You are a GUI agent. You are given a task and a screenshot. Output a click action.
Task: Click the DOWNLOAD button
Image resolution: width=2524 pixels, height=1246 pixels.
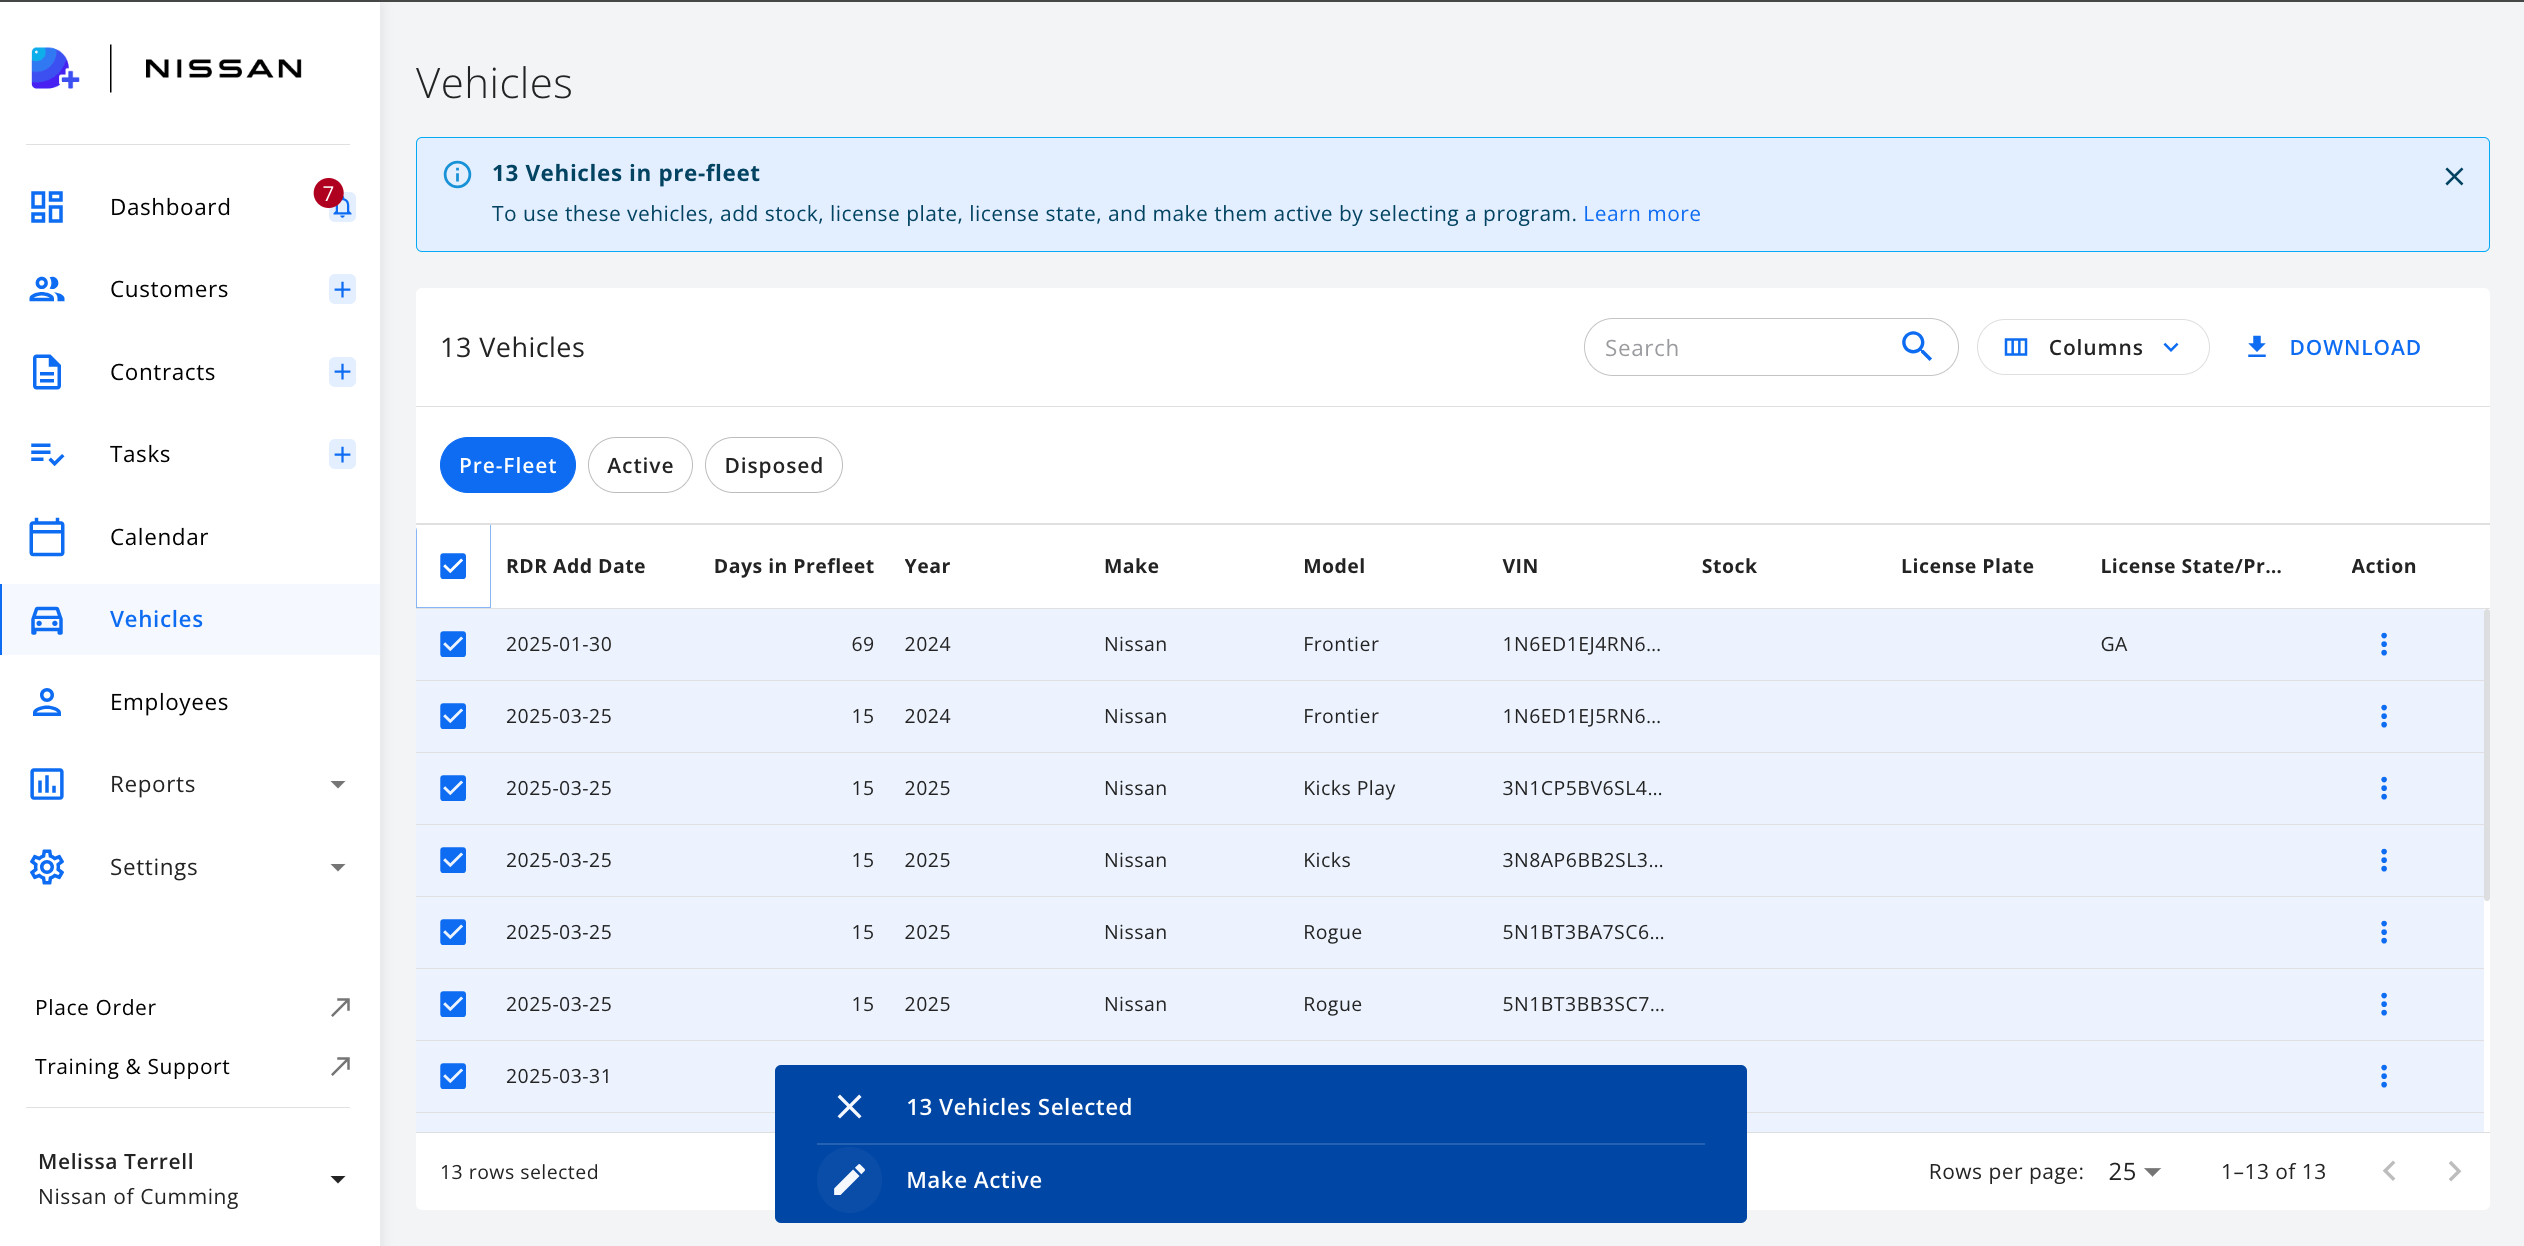tap(2333, 347)
